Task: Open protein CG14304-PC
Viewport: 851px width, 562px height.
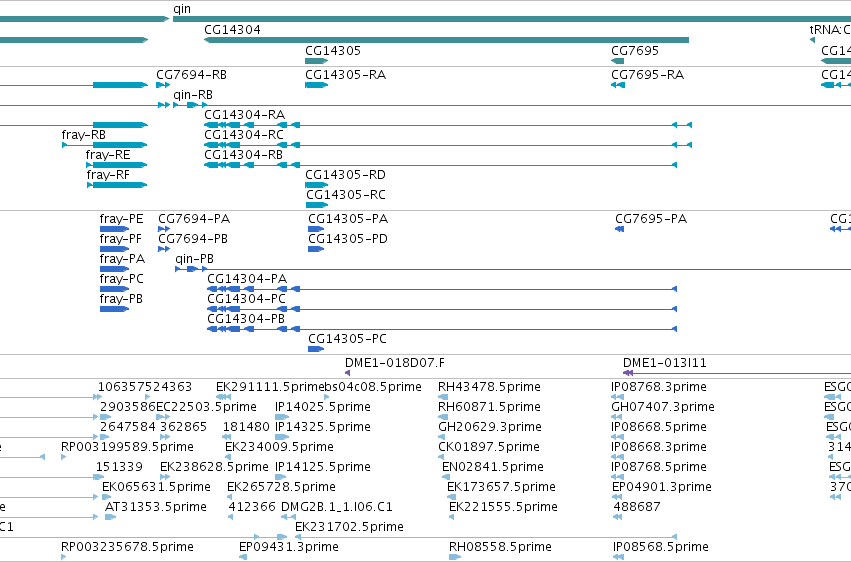Action: [246, 299]
